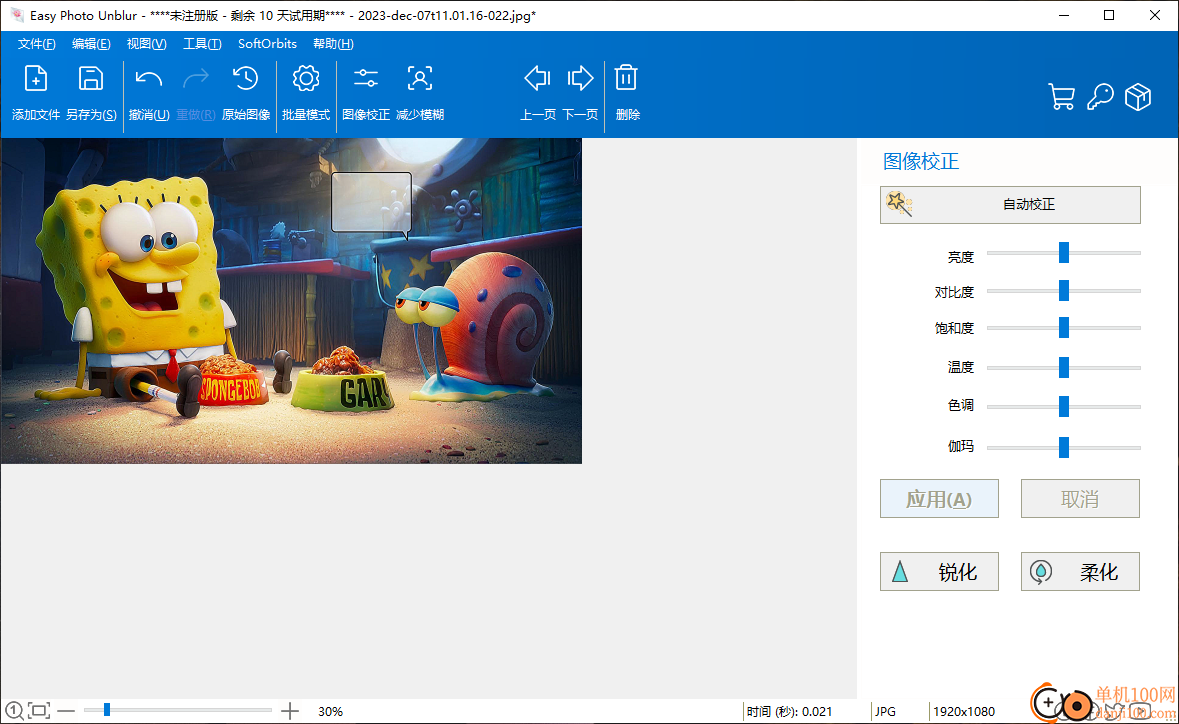Click the 30% zoom value
The width and height of the screenshot is (1179, 724).
[x=330, y=711]
